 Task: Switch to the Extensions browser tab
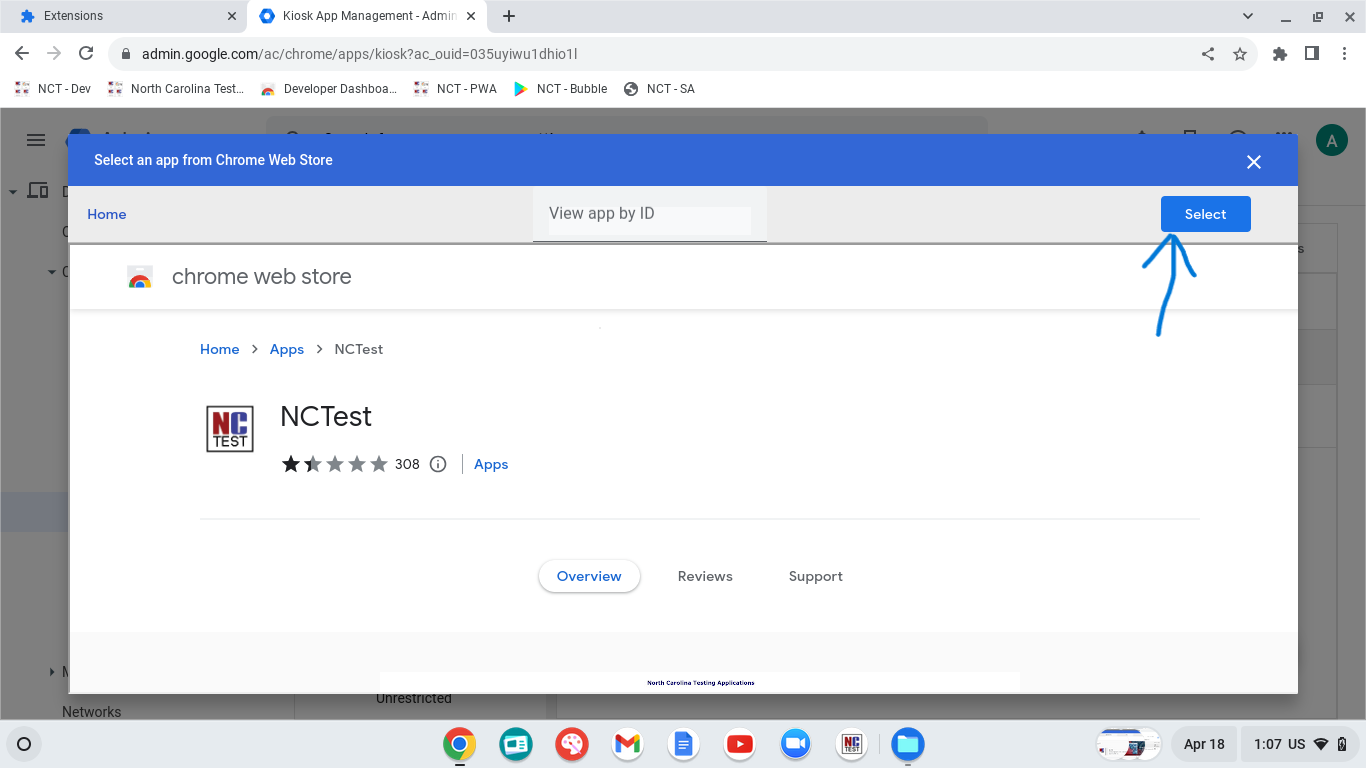(x=125, y=16)
